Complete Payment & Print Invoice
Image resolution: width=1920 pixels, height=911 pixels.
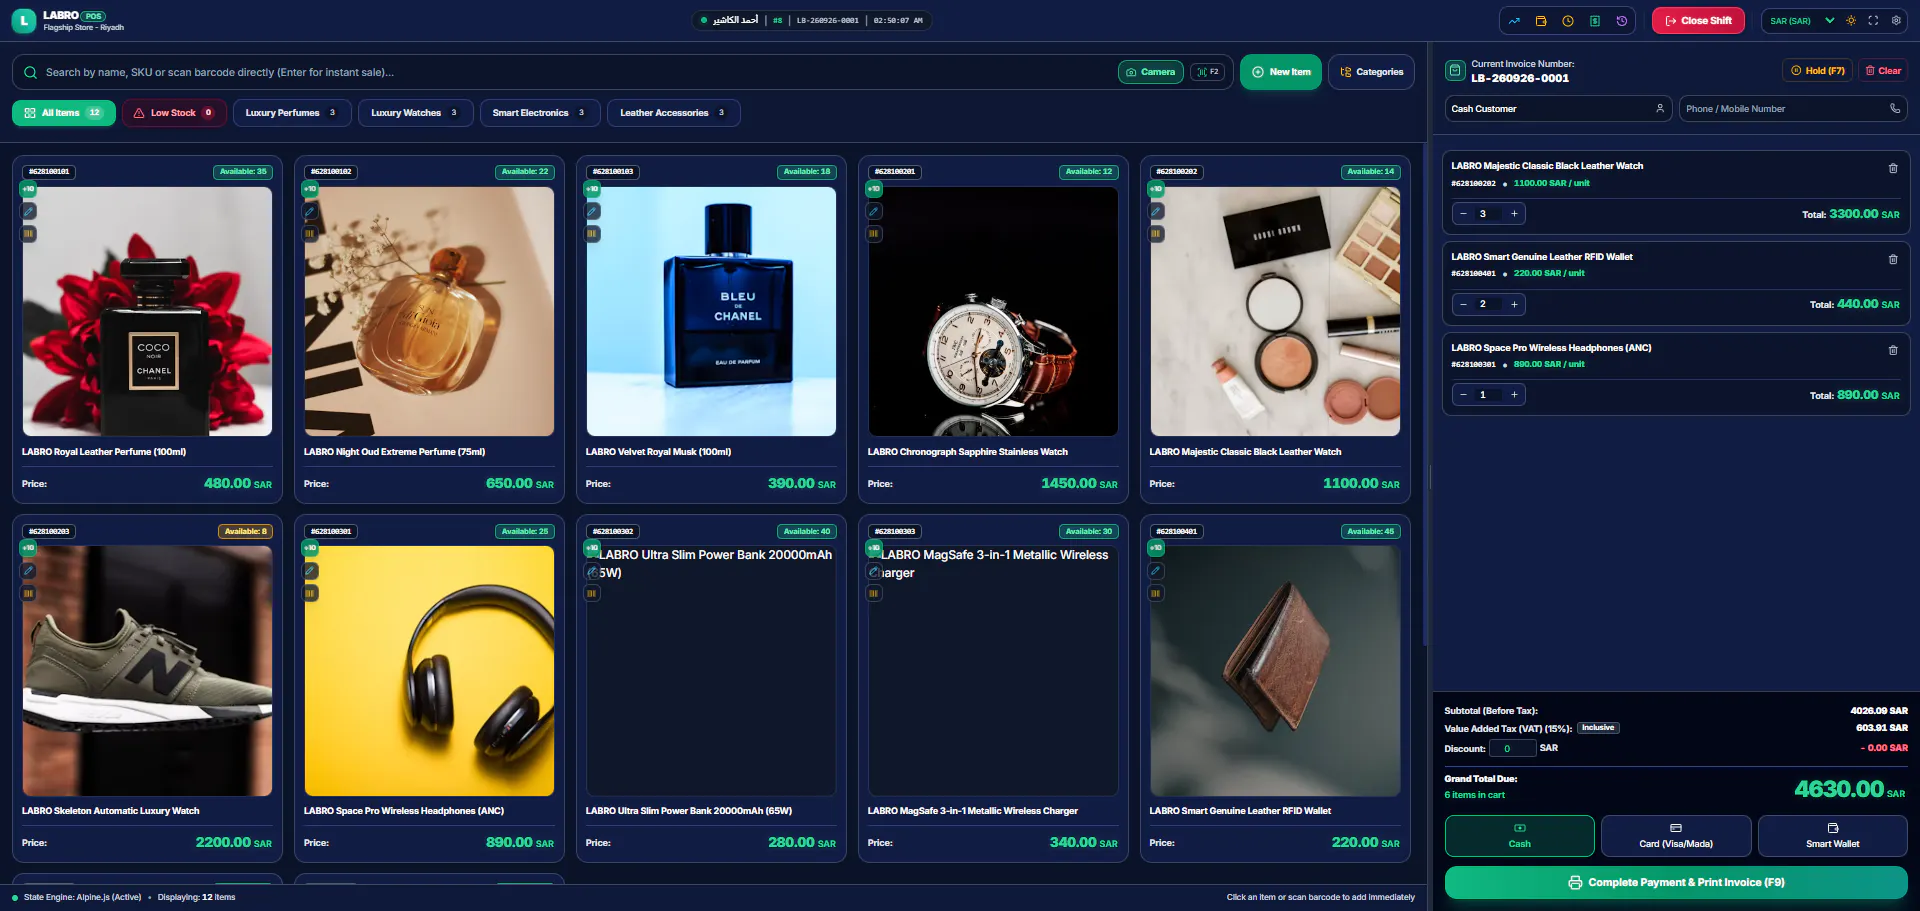[1676, 883]
